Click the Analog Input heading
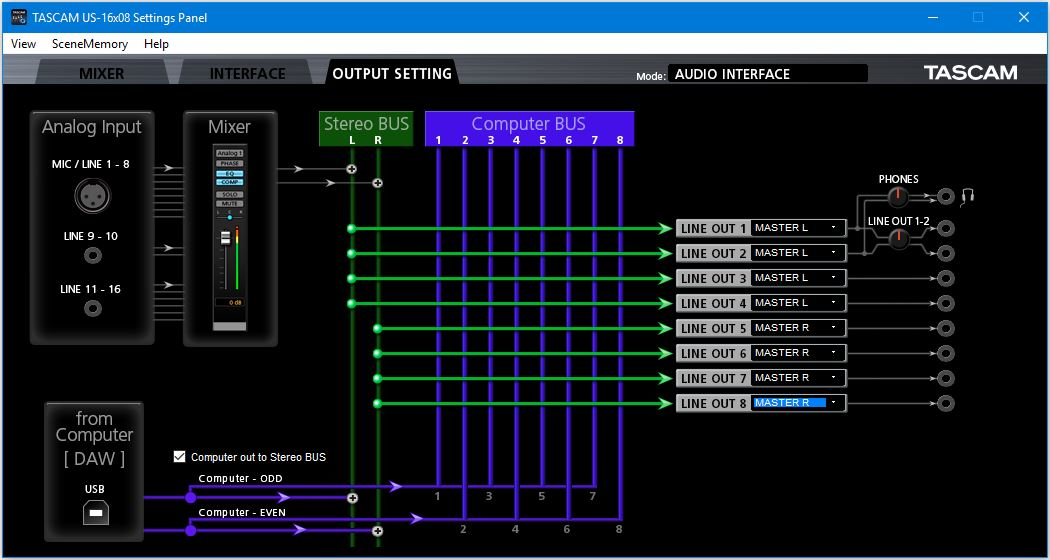This screenshot has width=1050, height=560. [x=92, y=127]
